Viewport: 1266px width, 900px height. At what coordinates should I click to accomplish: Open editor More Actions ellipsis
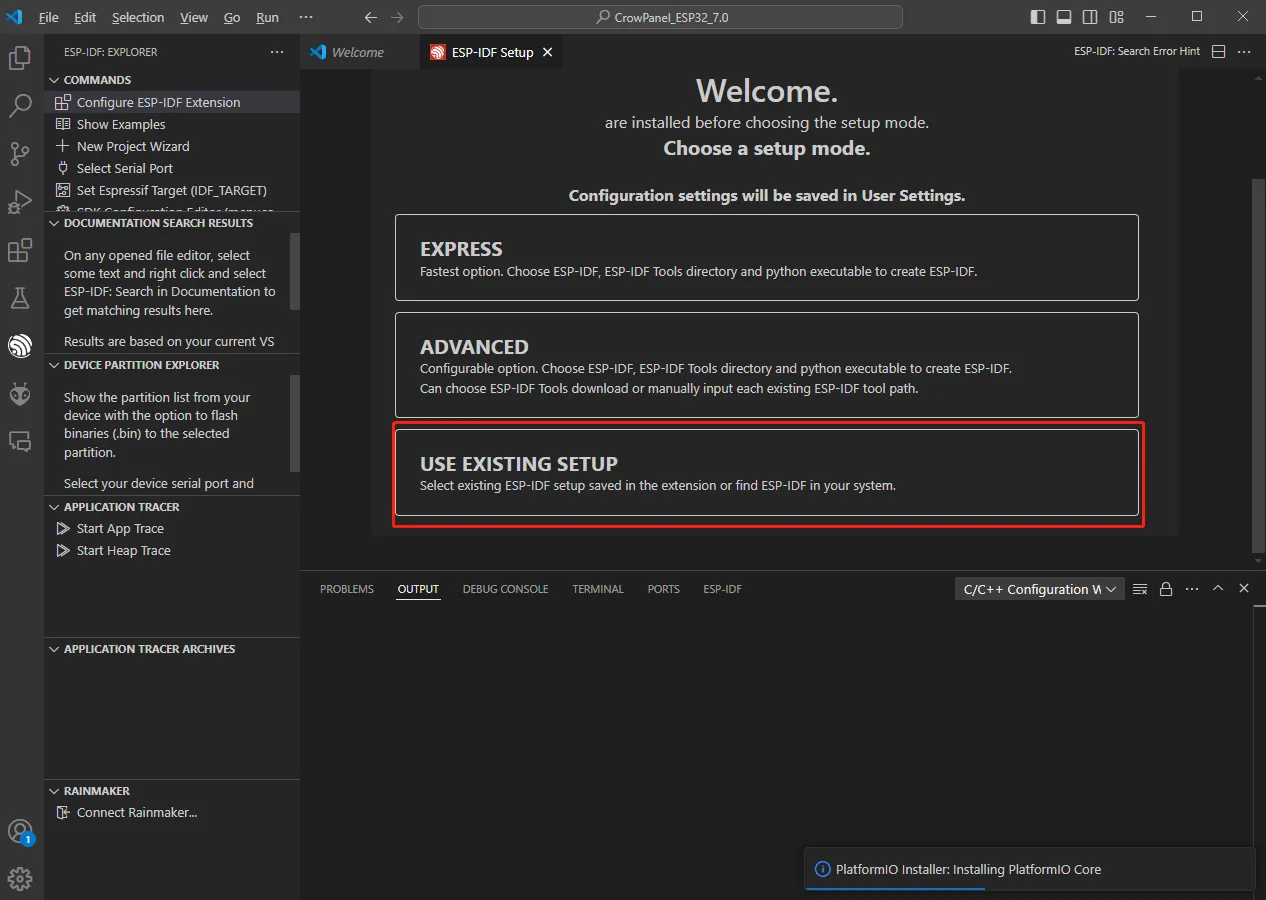[x=1244, y=52]
